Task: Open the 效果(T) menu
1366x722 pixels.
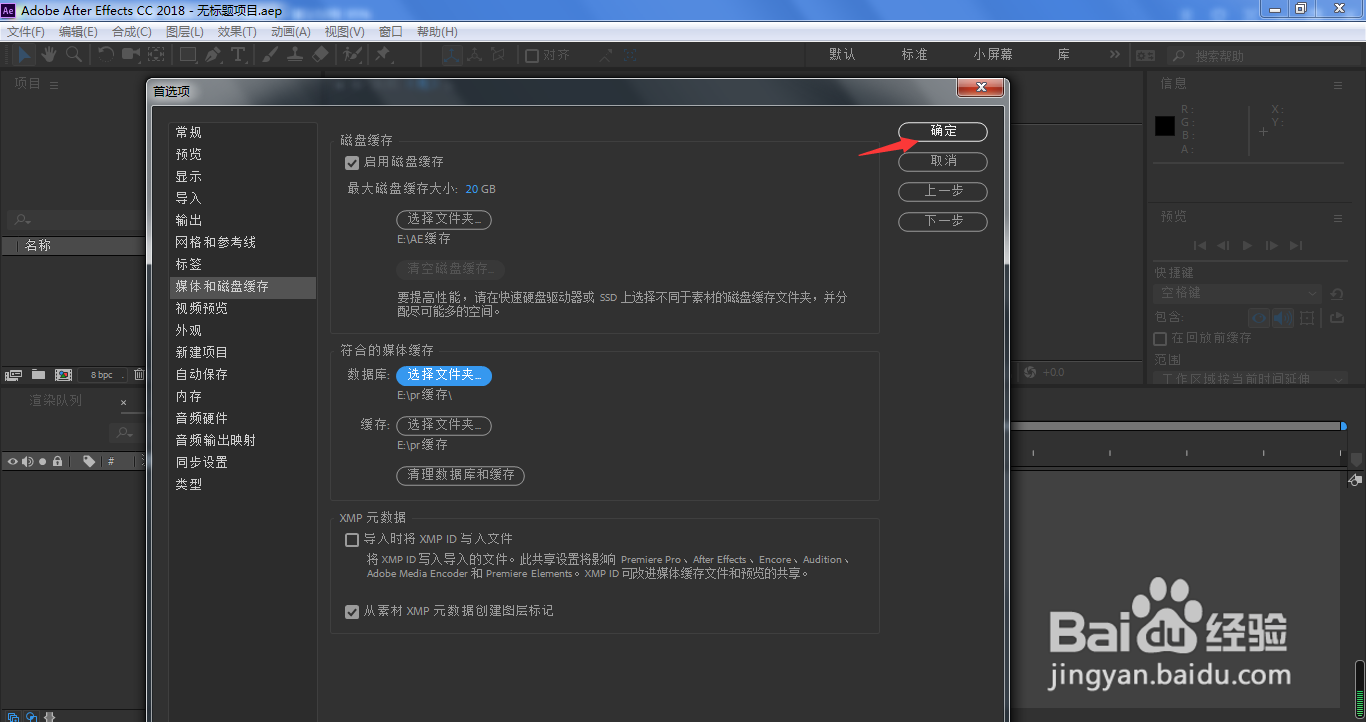Action: (x=237, y=31)
